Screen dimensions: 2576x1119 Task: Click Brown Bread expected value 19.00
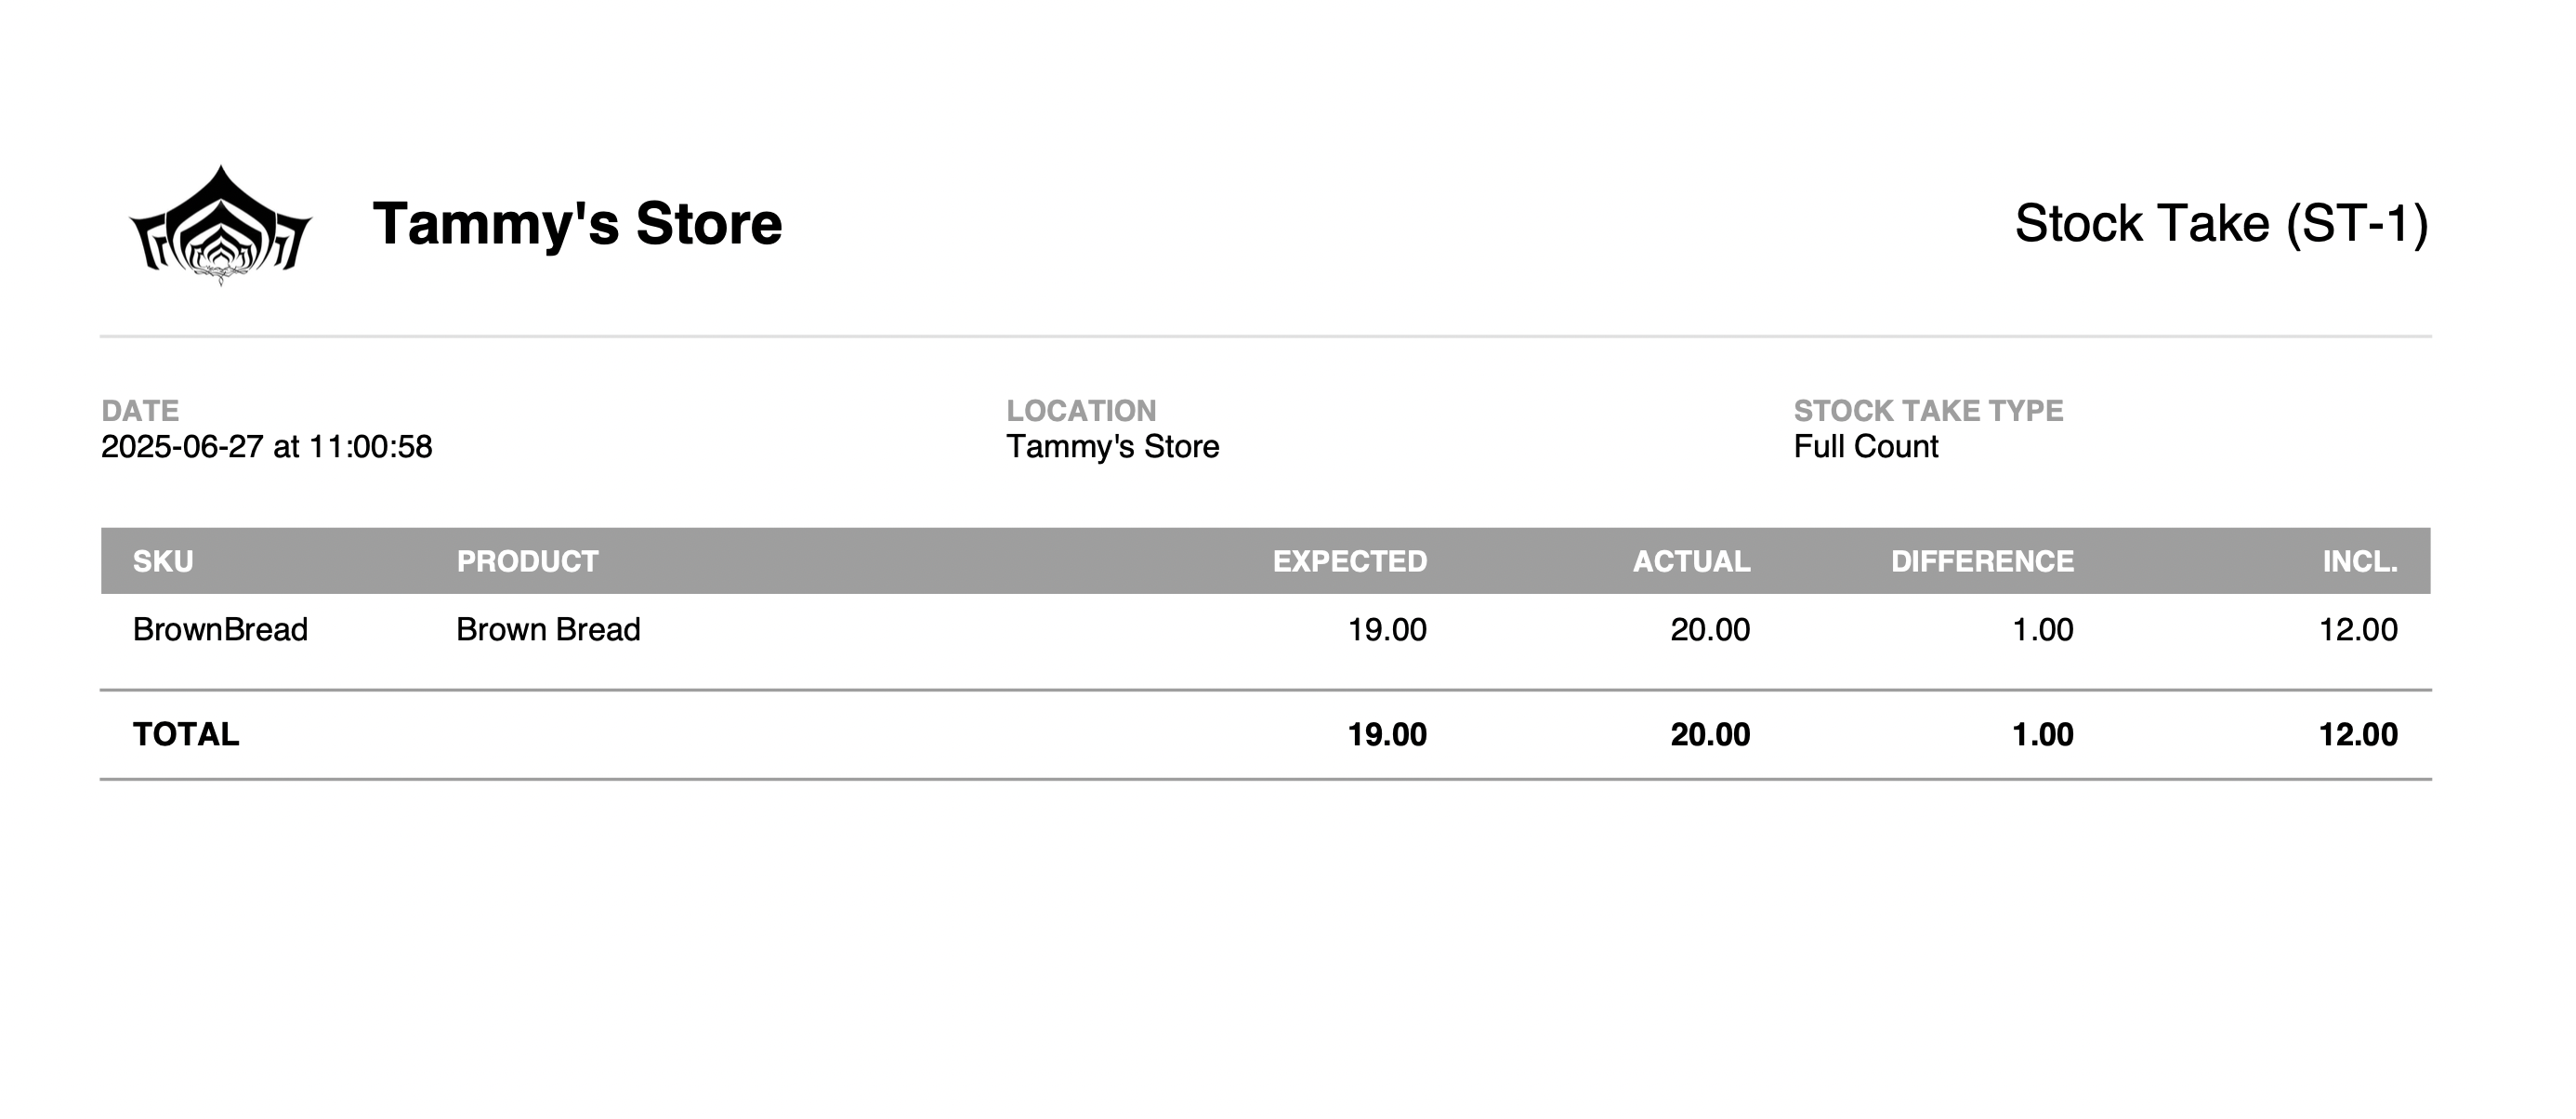(x=1387, y=629)
